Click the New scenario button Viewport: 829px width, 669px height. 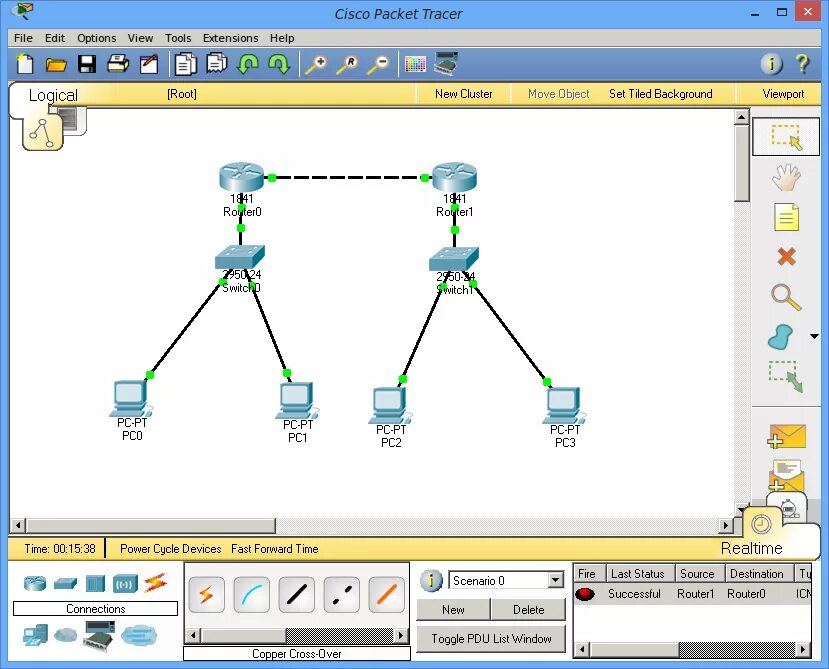453,609
